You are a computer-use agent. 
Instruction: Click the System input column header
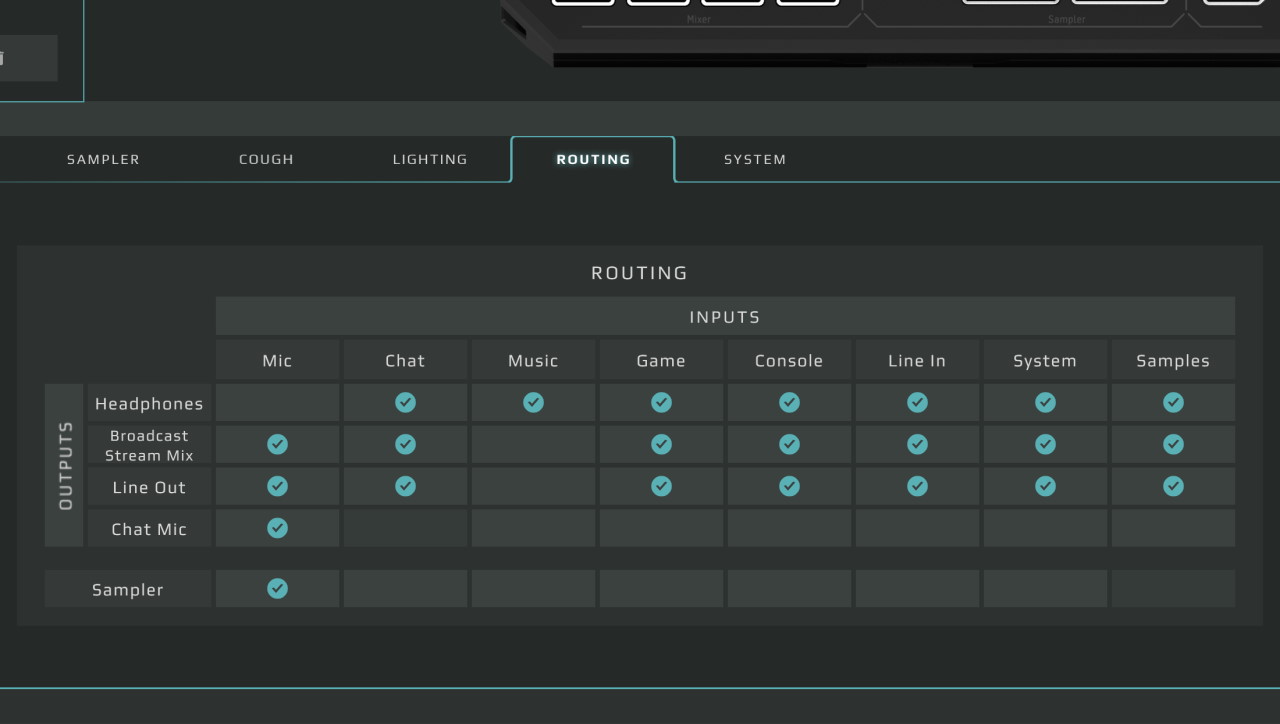click(1045, 360)
